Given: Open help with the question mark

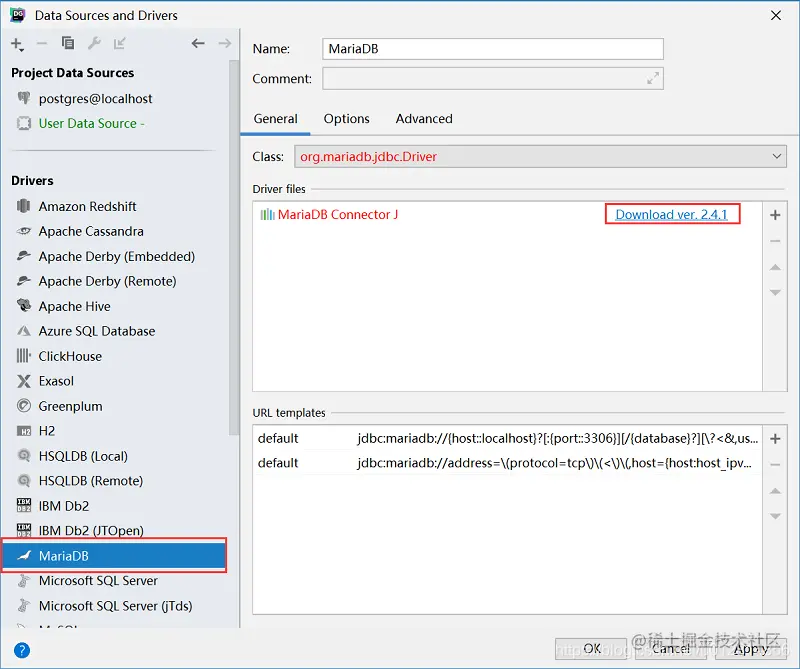Looking at the screenshot, I should click(x=22, y=650).
